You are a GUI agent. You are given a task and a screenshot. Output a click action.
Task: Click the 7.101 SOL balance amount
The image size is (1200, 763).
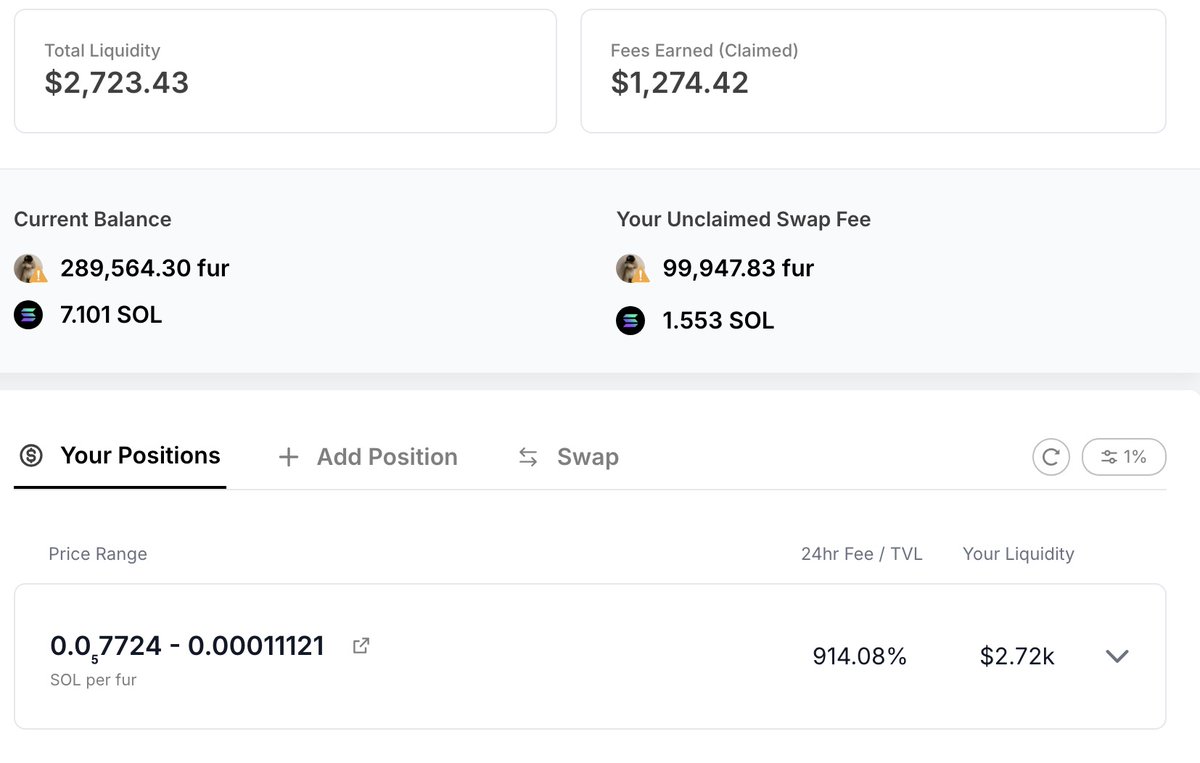tap(111, 316)
